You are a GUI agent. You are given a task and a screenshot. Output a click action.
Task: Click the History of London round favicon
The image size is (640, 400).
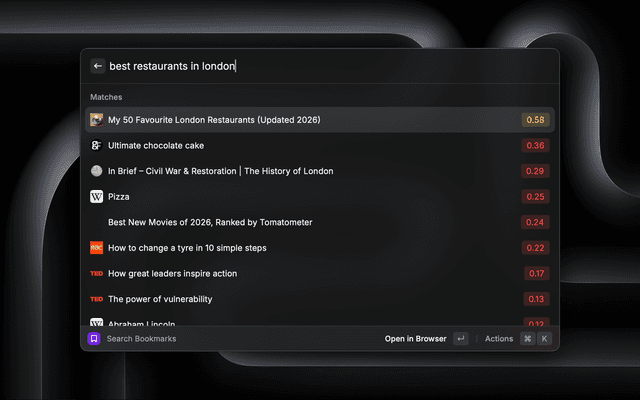point(96,171)
